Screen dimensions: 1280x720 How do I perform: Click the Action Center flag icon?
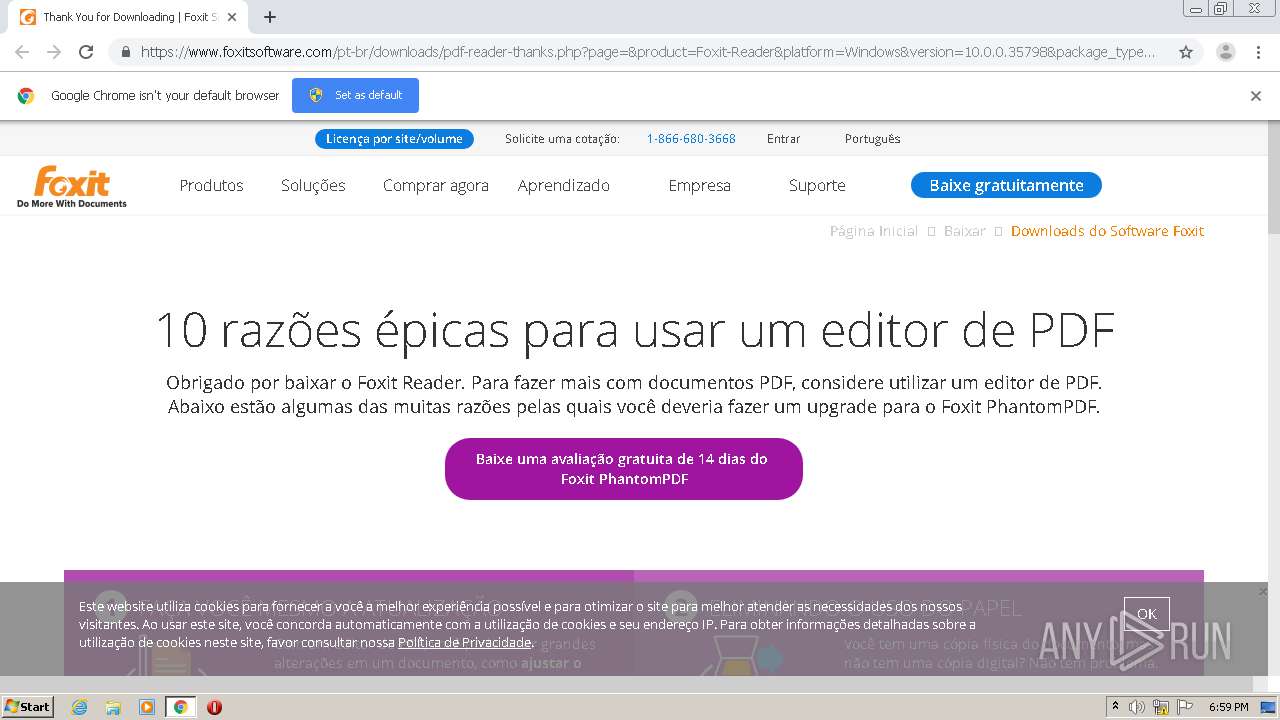tap(1185, 707)
